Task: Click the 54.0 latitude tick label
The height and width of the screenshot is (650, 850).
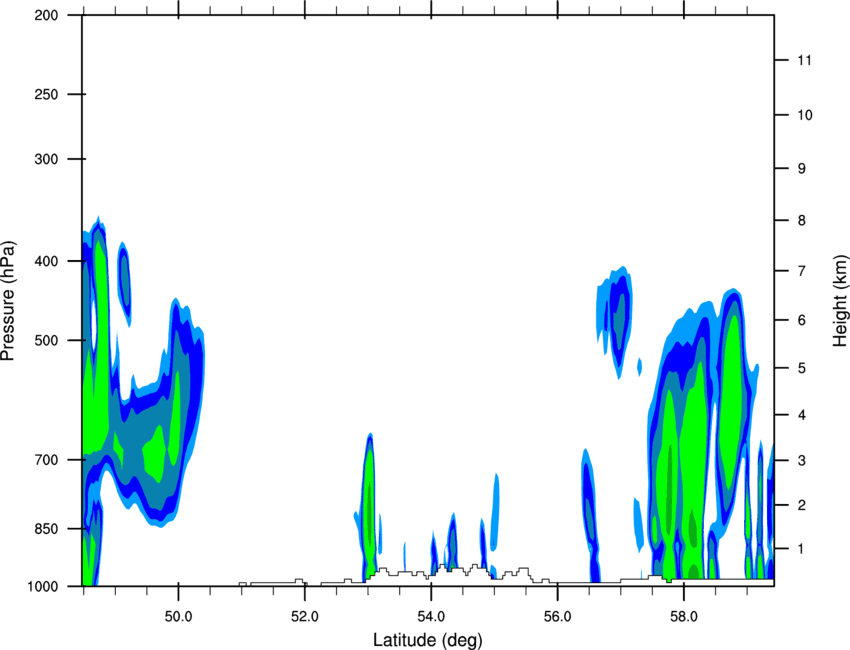Action: 431,617
